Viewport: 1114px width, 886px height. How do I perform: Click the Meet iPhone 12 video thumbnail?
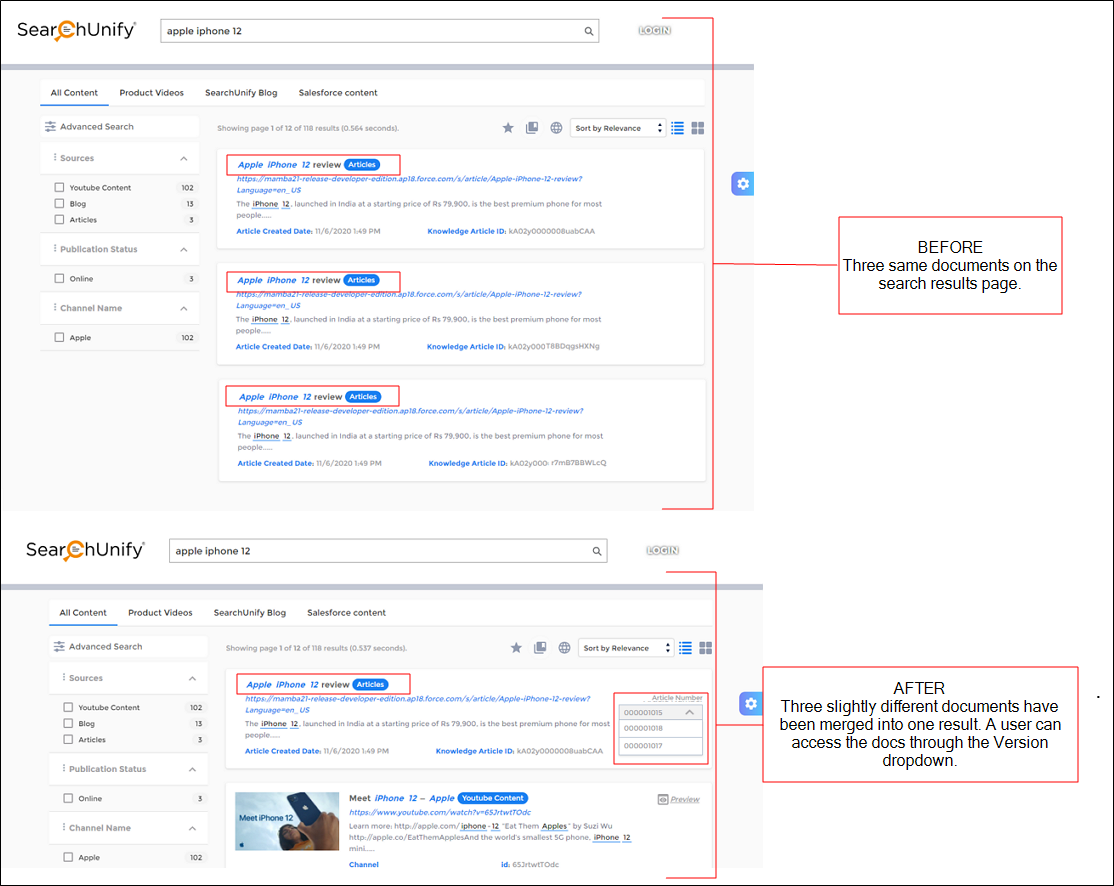coord(286,821)
